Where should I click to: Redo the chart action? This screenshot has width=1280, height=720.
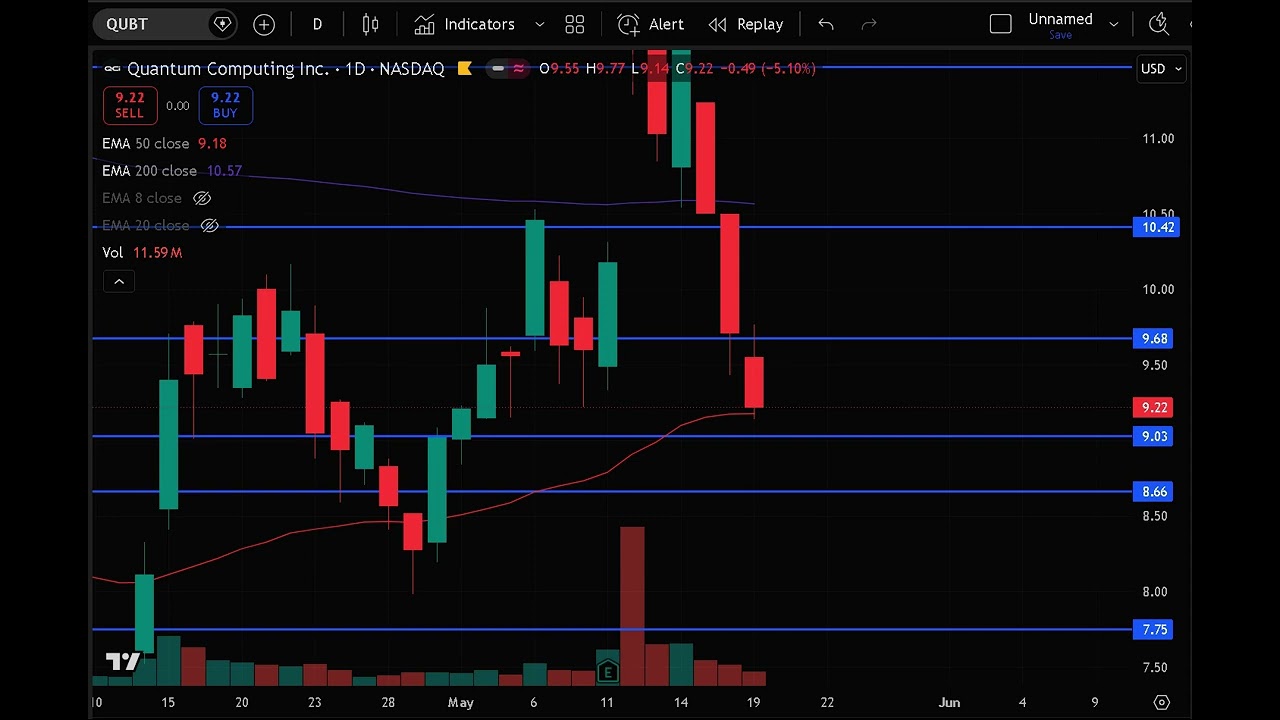pyautogui.click(x=869, y=24)
